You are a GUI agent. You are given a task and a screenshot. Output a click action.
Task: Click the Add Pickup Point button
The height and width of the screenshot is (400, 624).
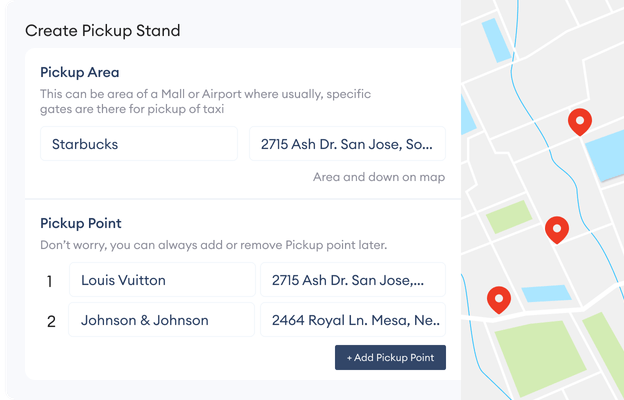(390, 357)
